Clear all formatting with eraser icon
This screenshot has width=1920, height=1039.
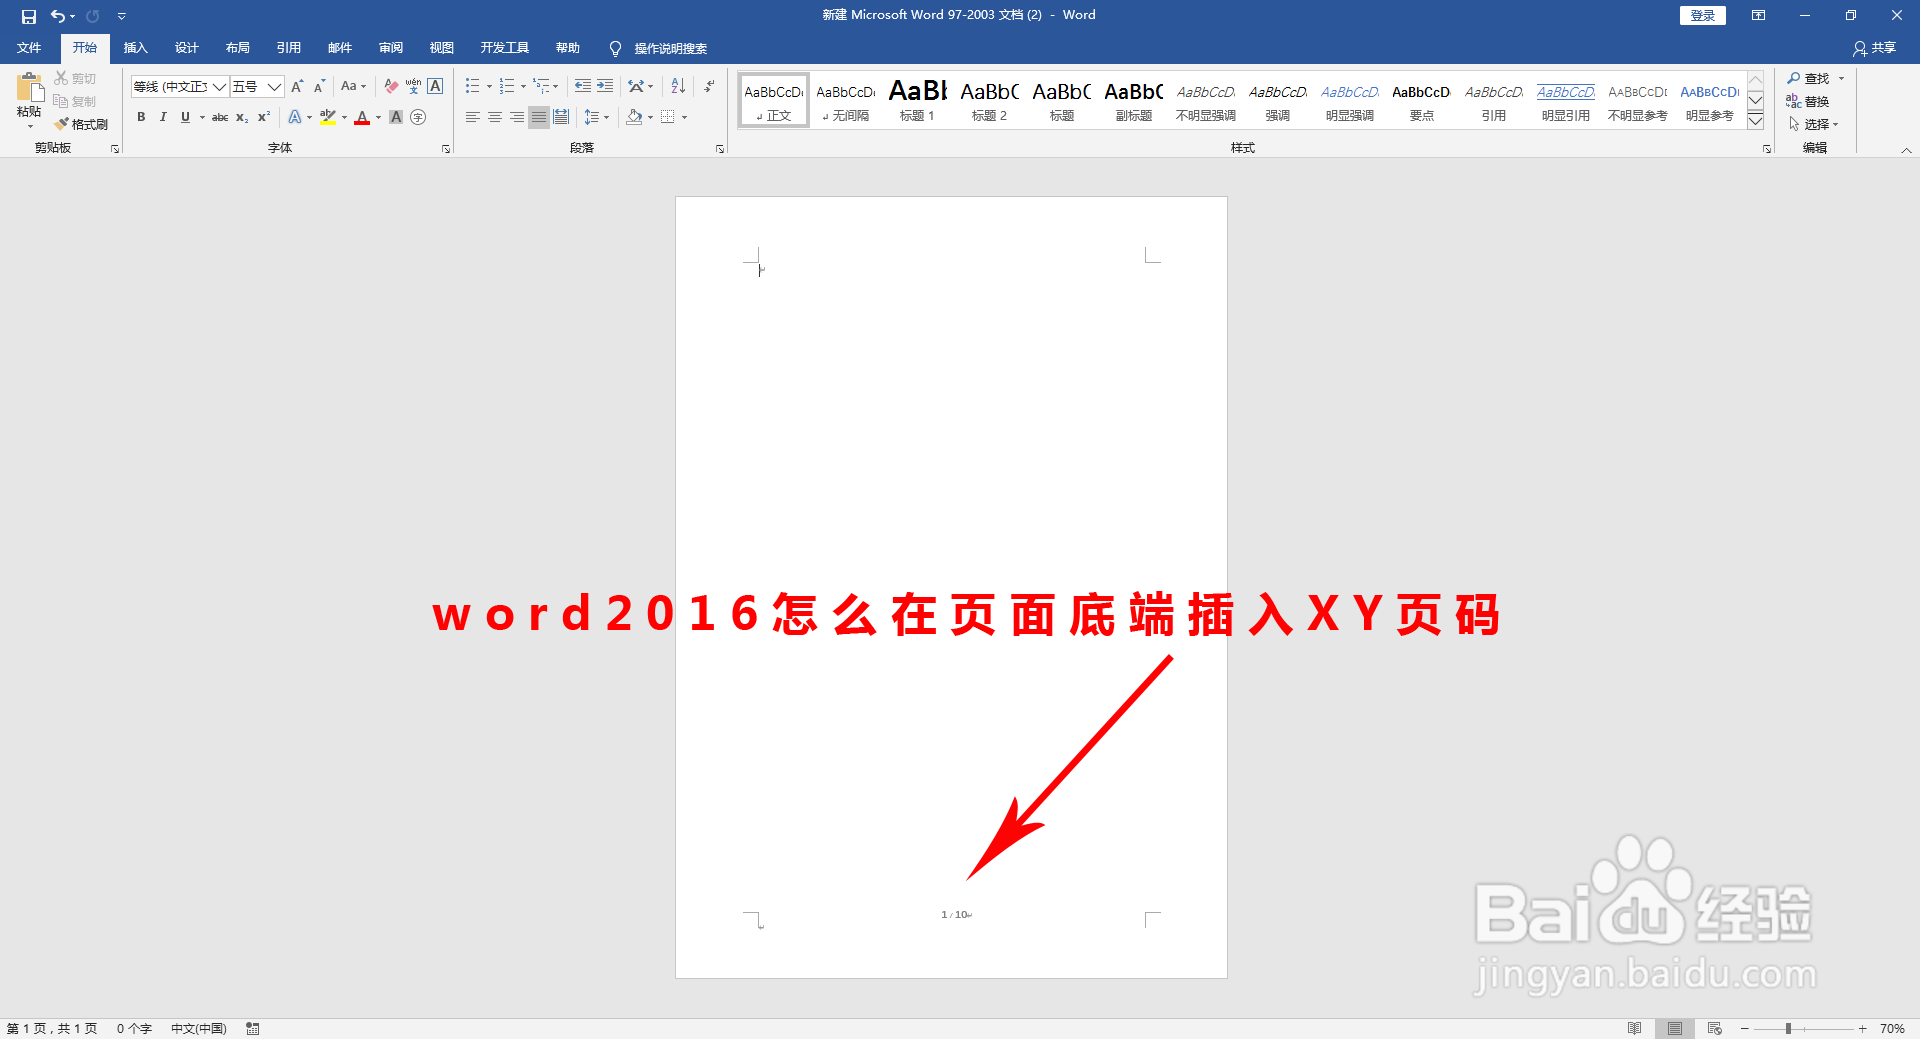tap(393, 87)
